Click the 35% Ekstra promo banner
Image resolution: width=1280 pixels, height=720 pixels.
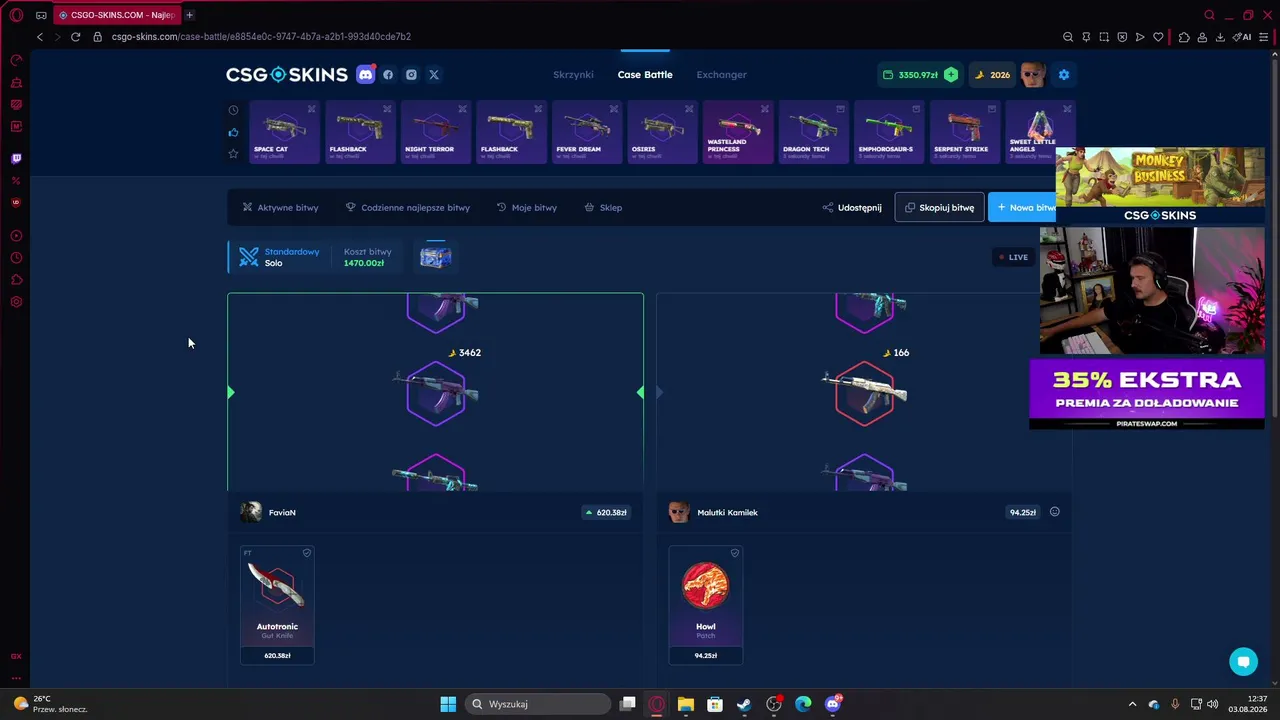[x=1146, y=394]
